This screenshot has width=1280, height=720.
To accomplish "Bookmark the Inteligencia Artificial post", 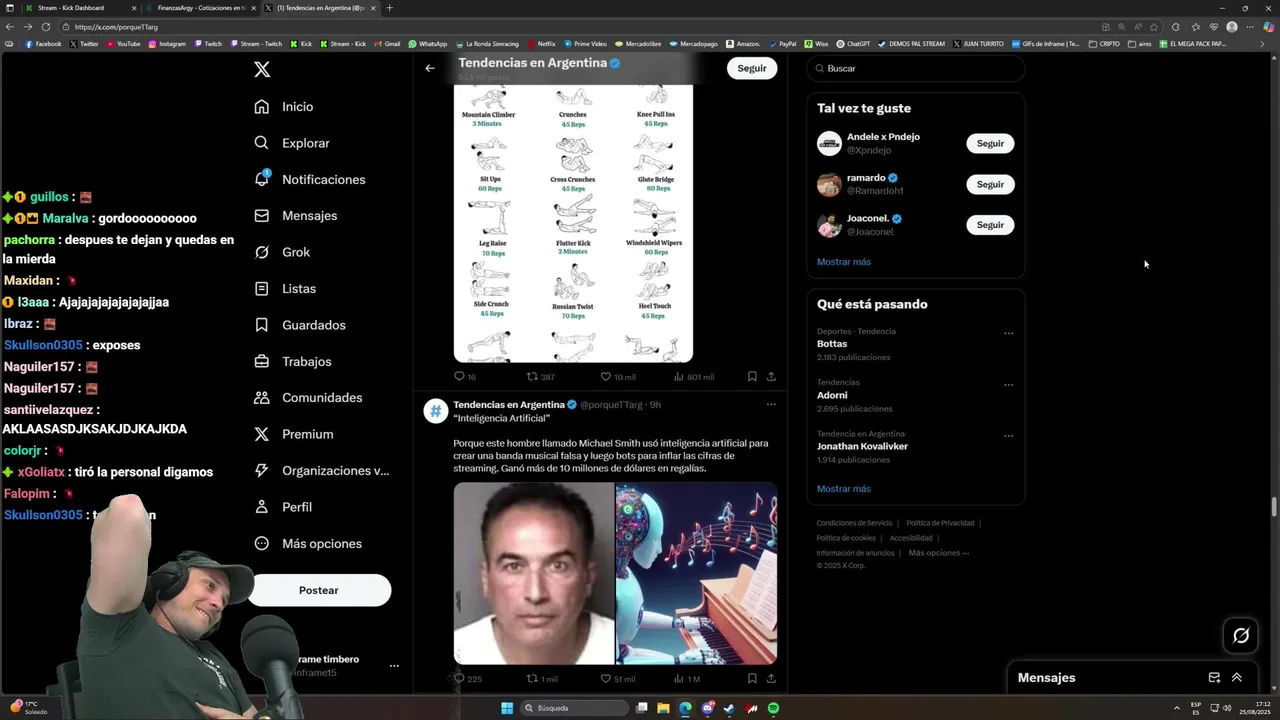I will 752,679.
